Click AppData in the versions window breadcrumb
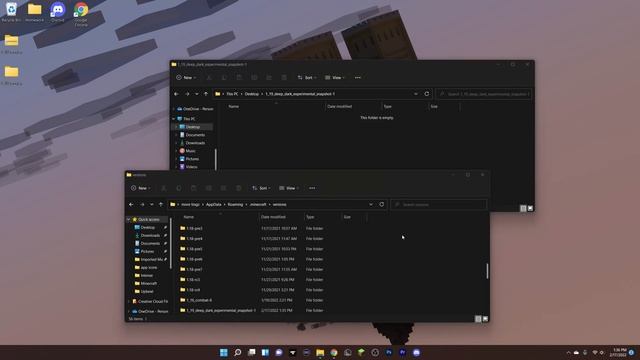This screenshot has width=640, height=360. point(213,204)
